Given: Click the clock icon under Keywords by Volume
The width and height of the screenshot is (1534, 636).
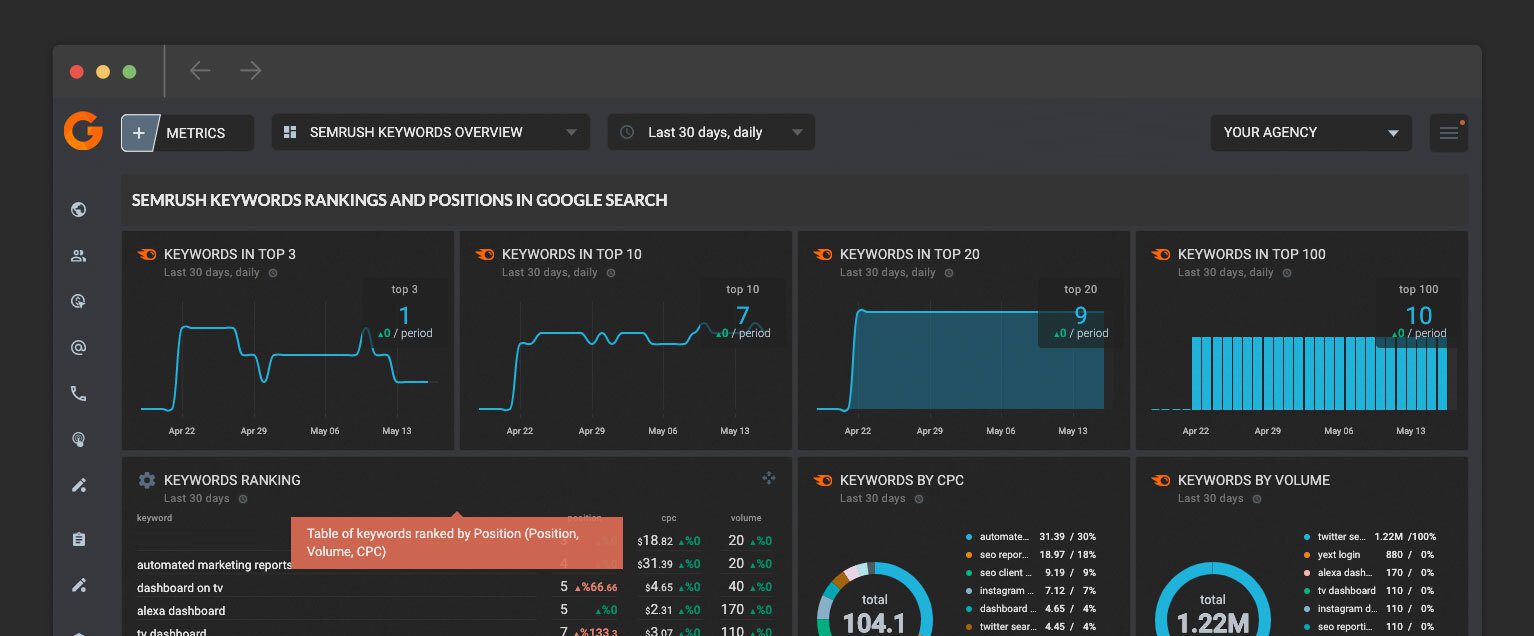Looking at the screenshot, I should point(1257,498).
